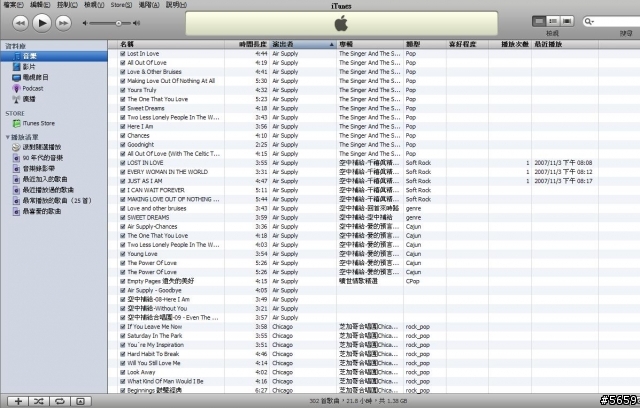Viewport: 640px width, 408px height.
Task: Sort by the 專輯 album column header
Action: click(370, 44)
